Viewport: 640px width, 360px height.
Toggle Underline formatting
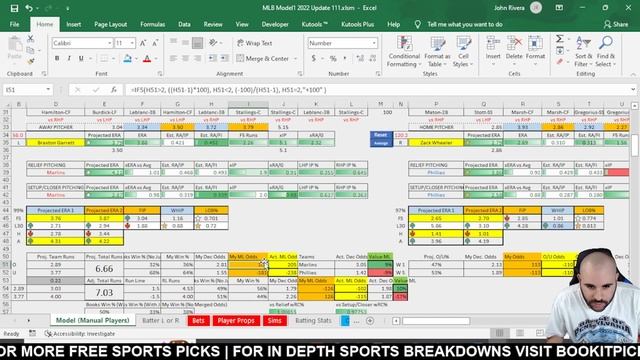tap(81, 59)
